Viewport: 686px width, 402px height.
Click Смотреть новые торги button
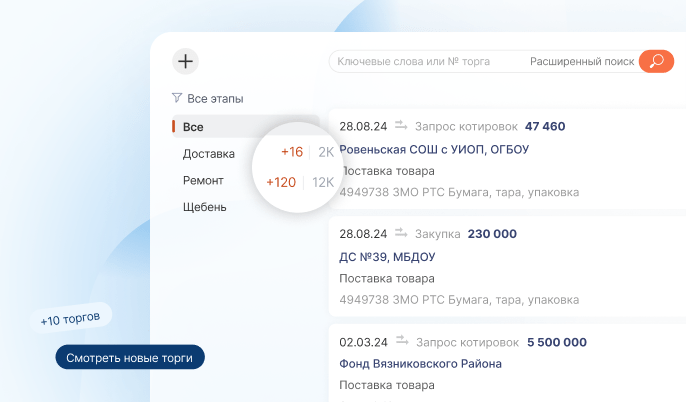(x=130, y=357)
